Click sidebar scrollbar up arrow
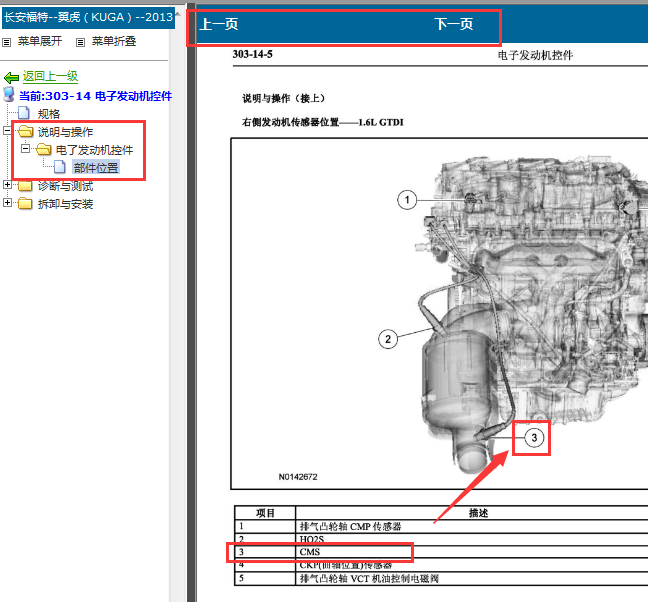The height and width of the screenshot is (602, 648). click(178, 15)
